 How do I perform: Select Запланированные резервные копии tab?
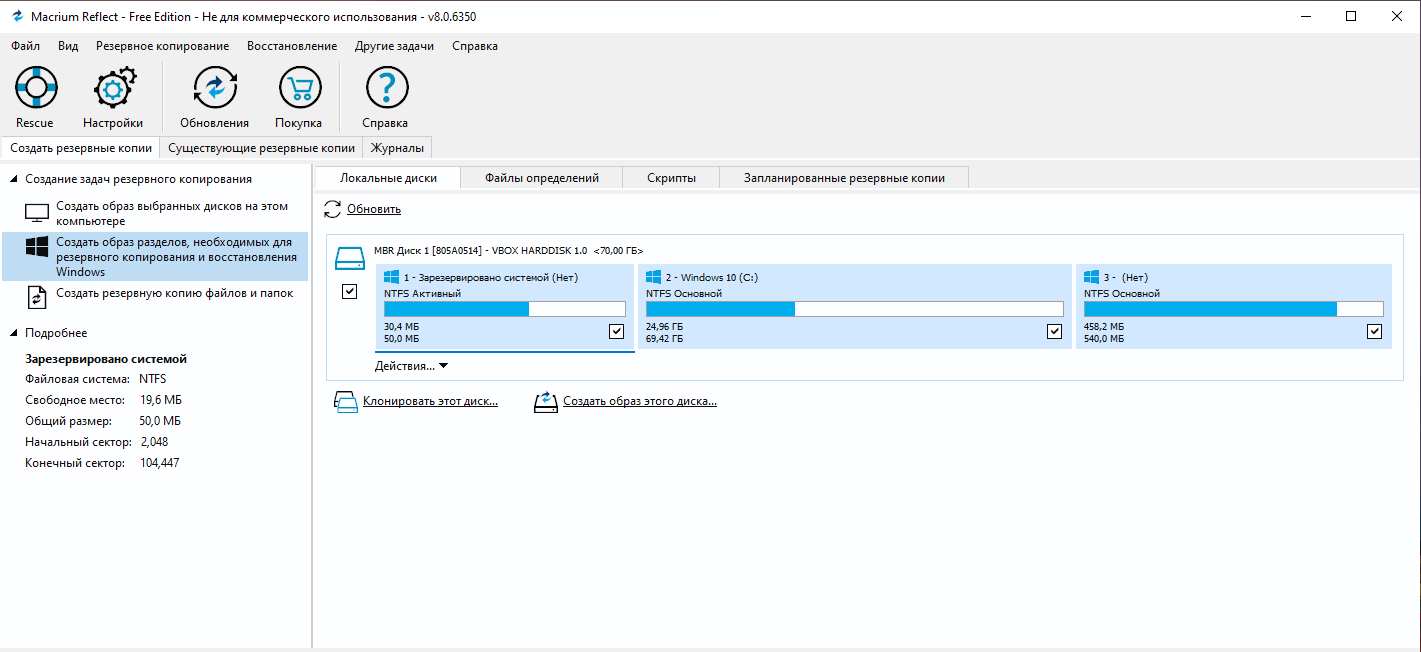(x=844, y=178)
